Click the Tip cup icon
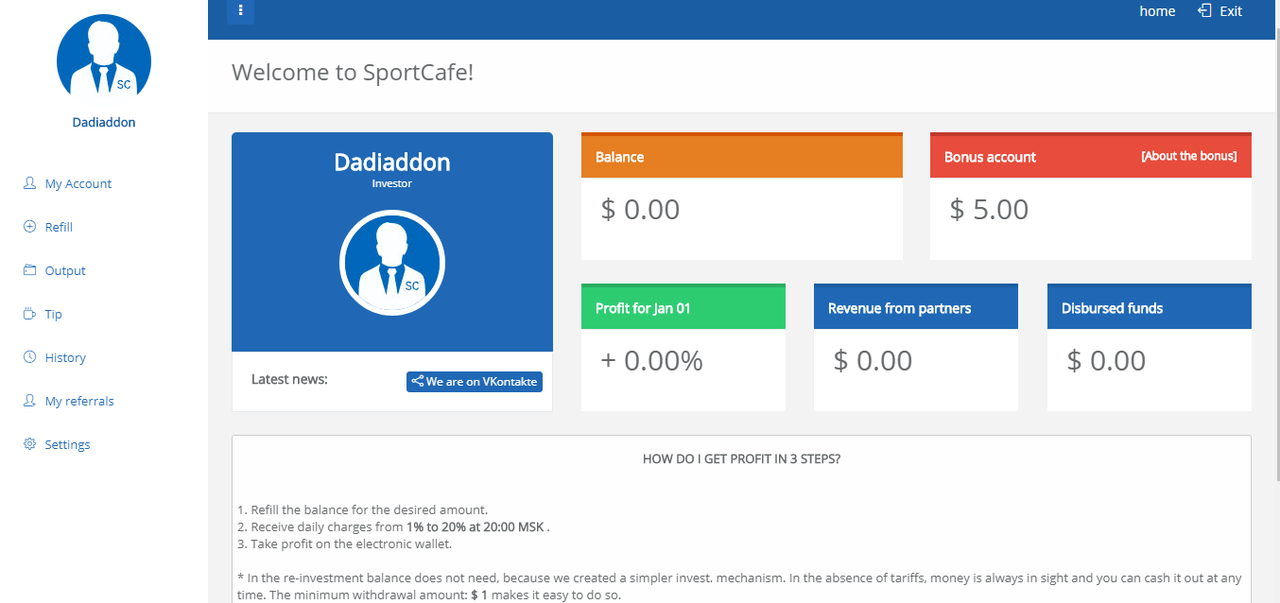Image resolution: width=1280 pixels, height=603 pixels. [x=29, y=314]
